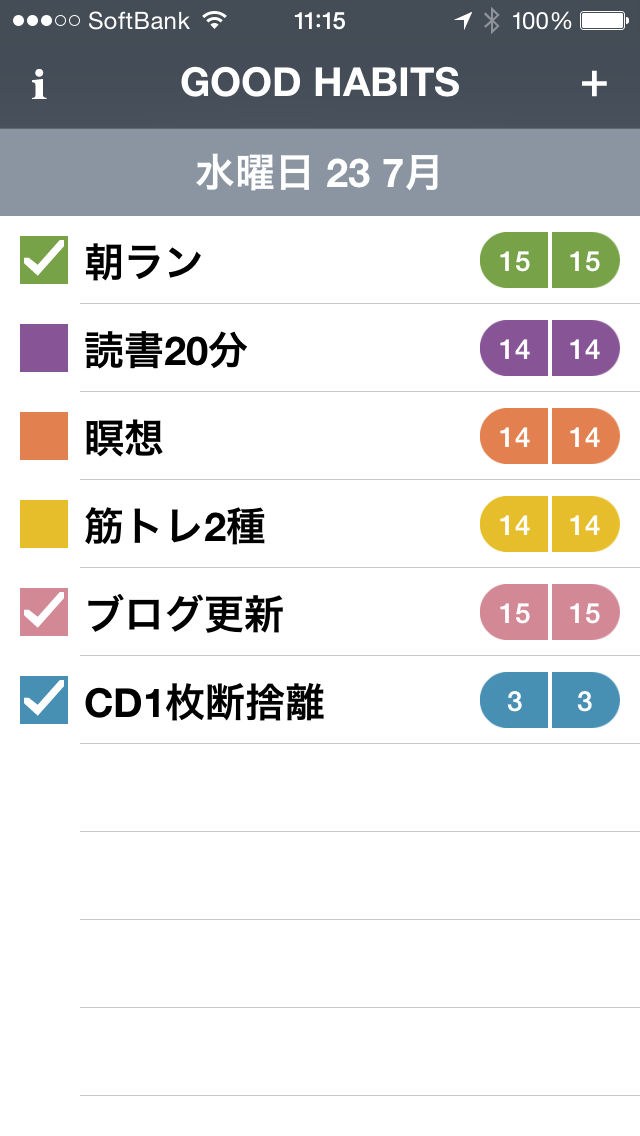
Task: Select the 瞑想 habit label
Action: (124, 438)
